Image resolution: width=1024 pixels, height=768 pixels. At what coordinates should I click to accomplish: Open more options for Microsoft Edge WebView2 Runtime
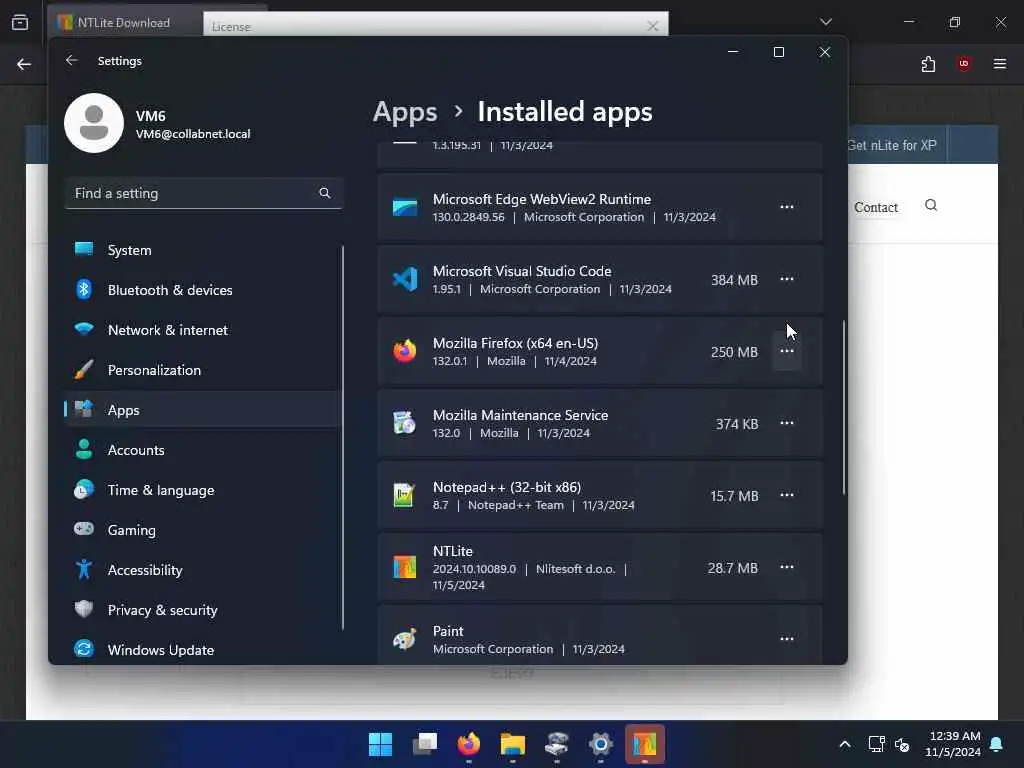click(x=787, y=207)
